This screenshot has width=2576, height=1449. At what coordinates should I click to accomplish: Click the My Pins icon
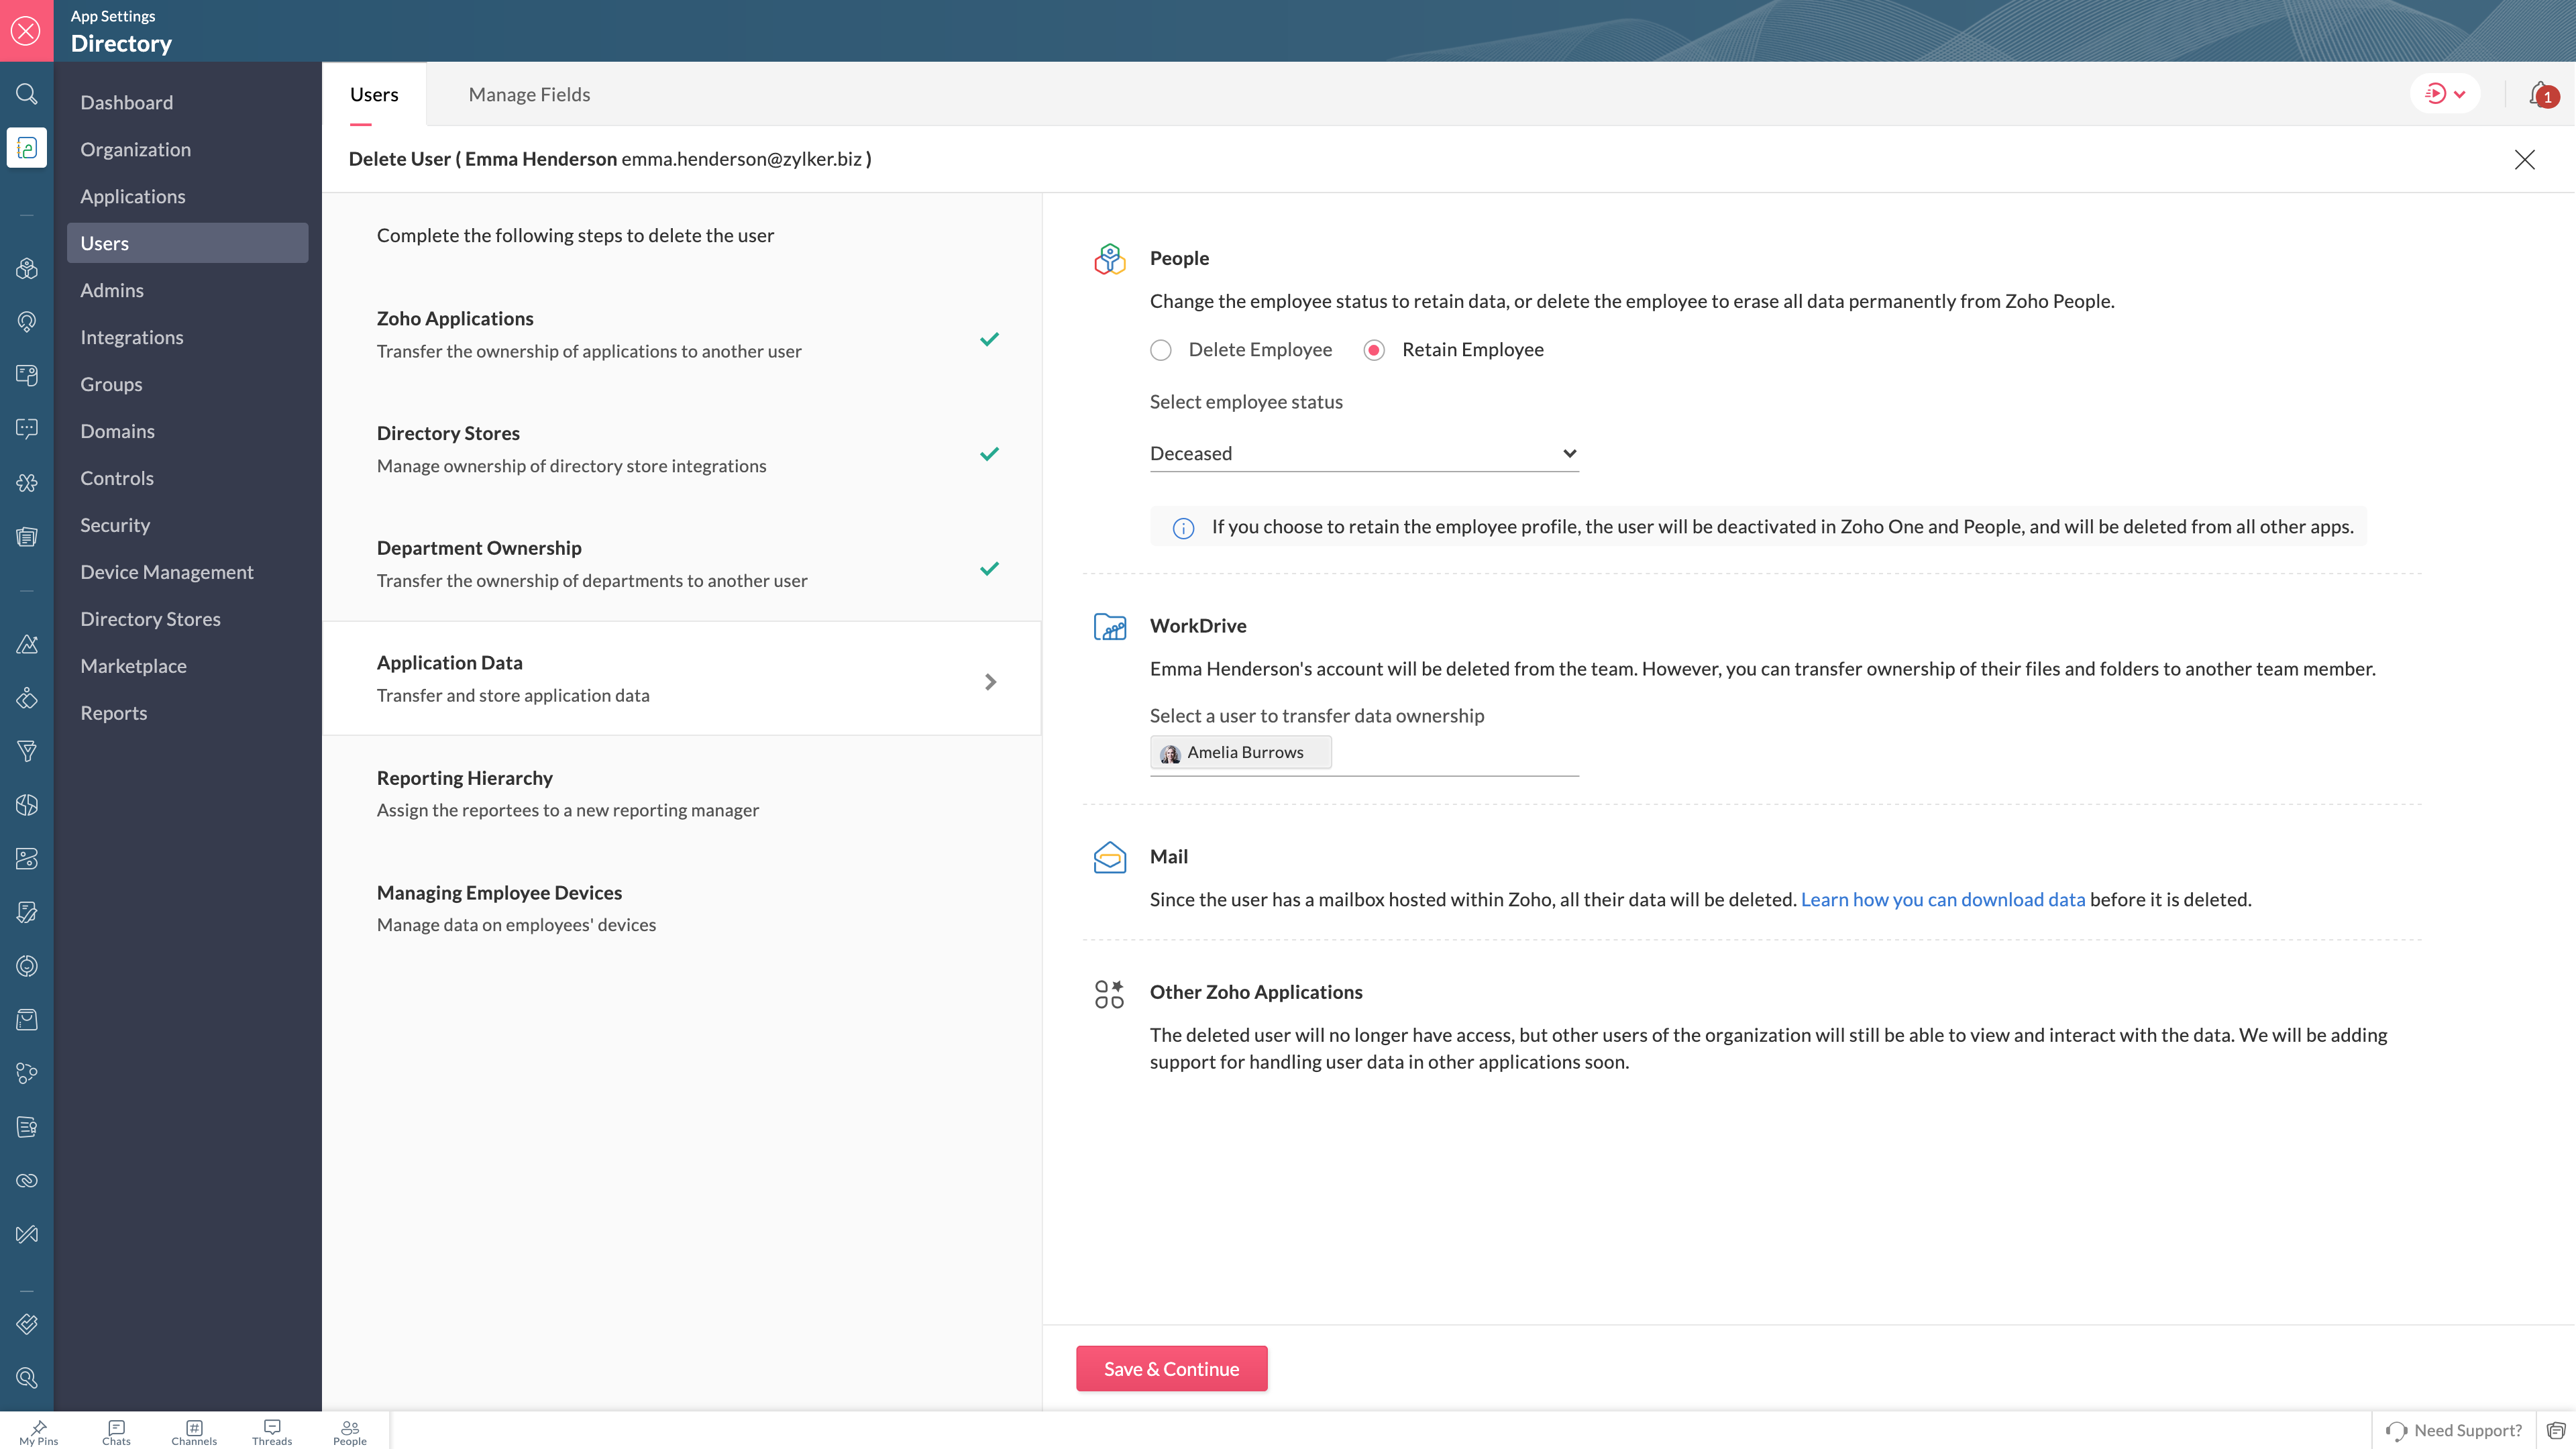coord(38,1431)
